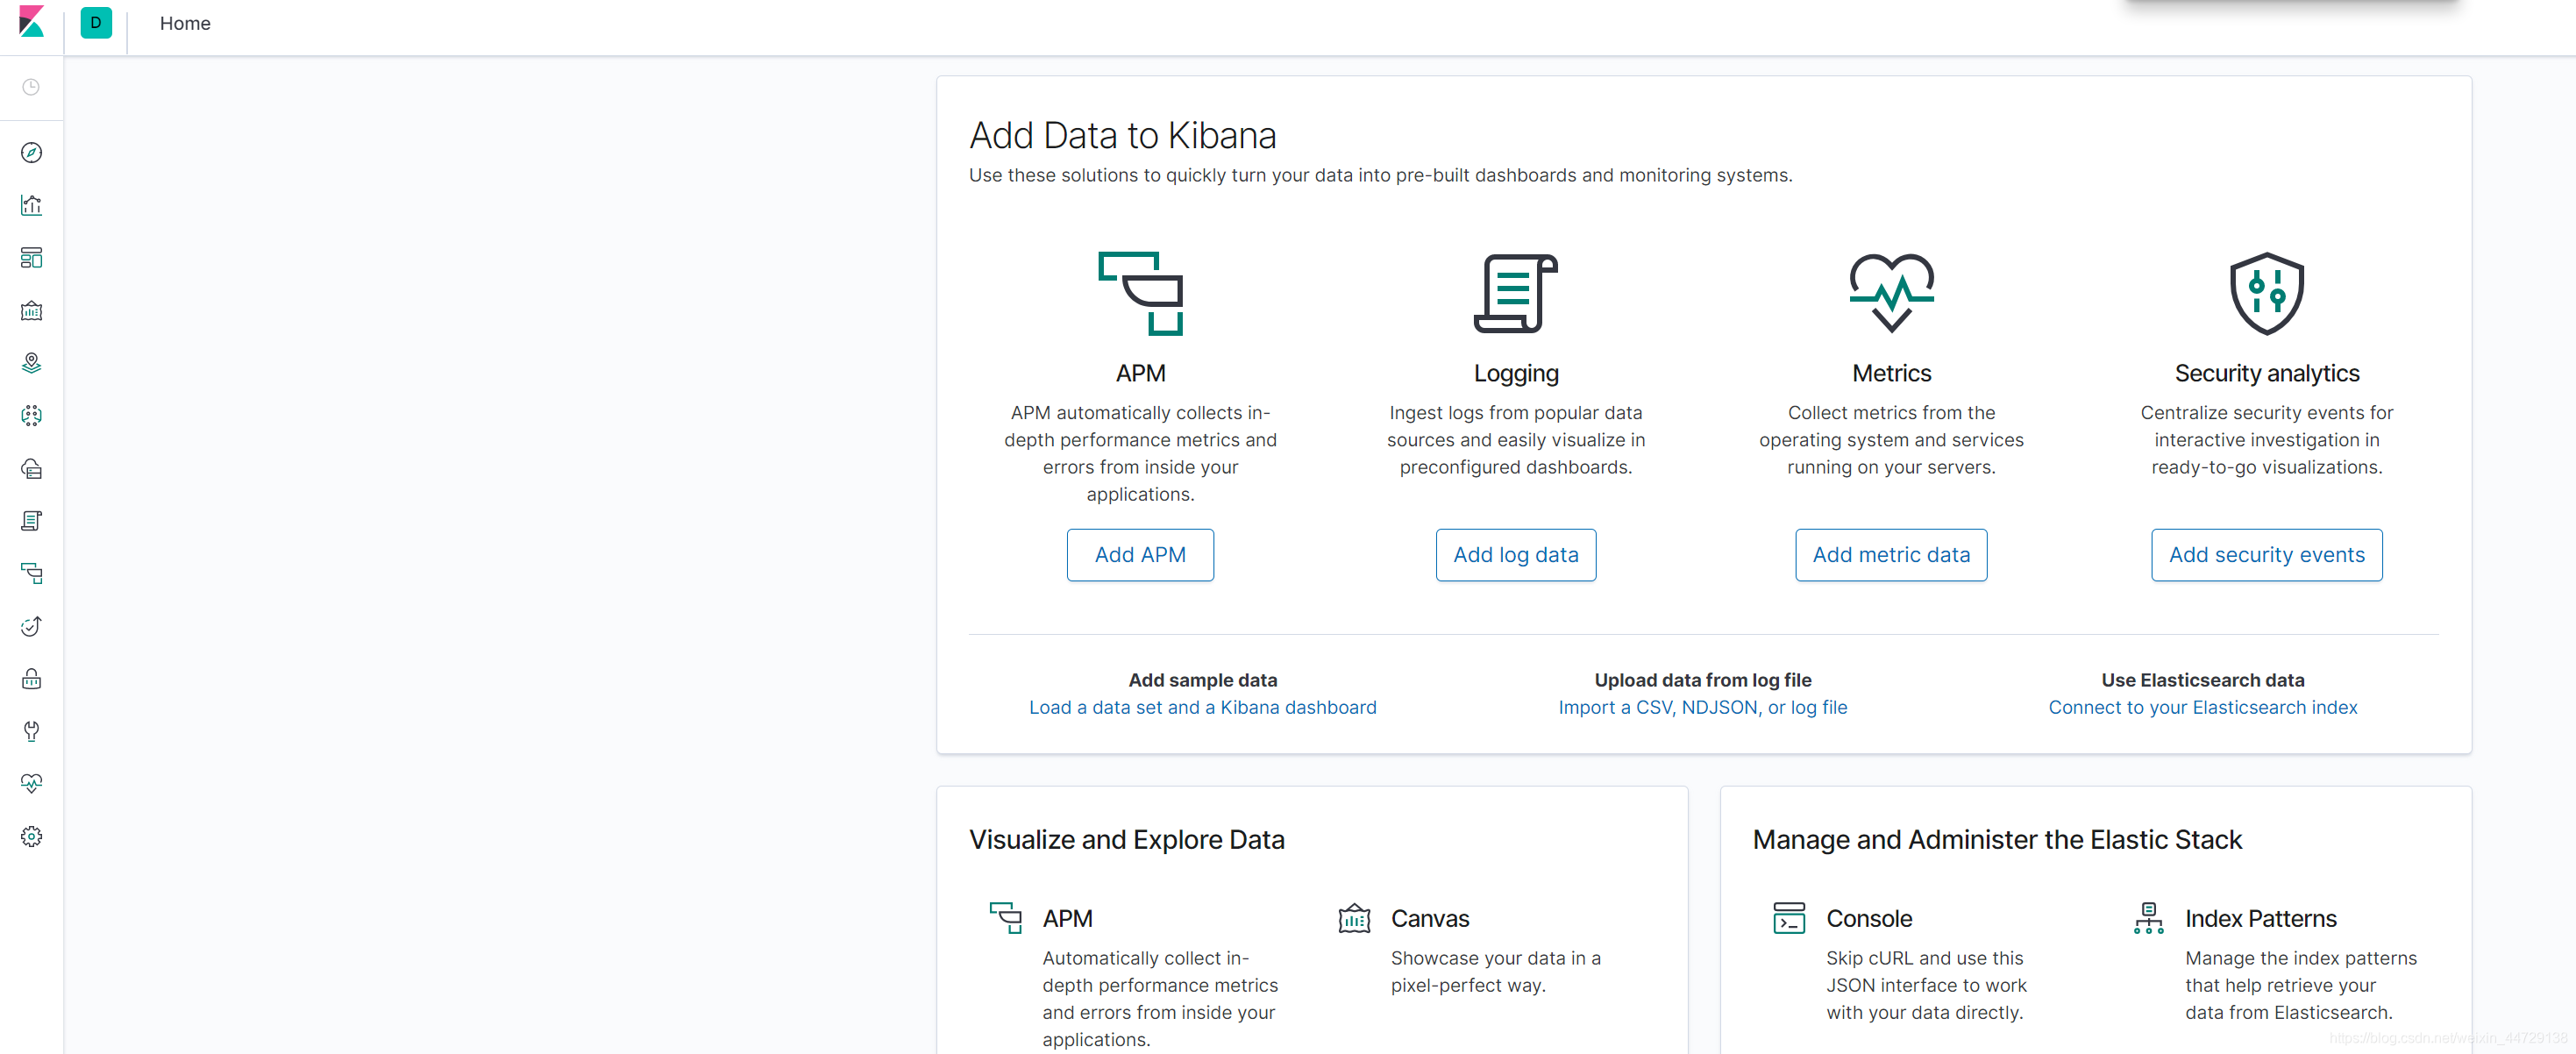Open Dev Tools wrench icon in sidebar

31,731
